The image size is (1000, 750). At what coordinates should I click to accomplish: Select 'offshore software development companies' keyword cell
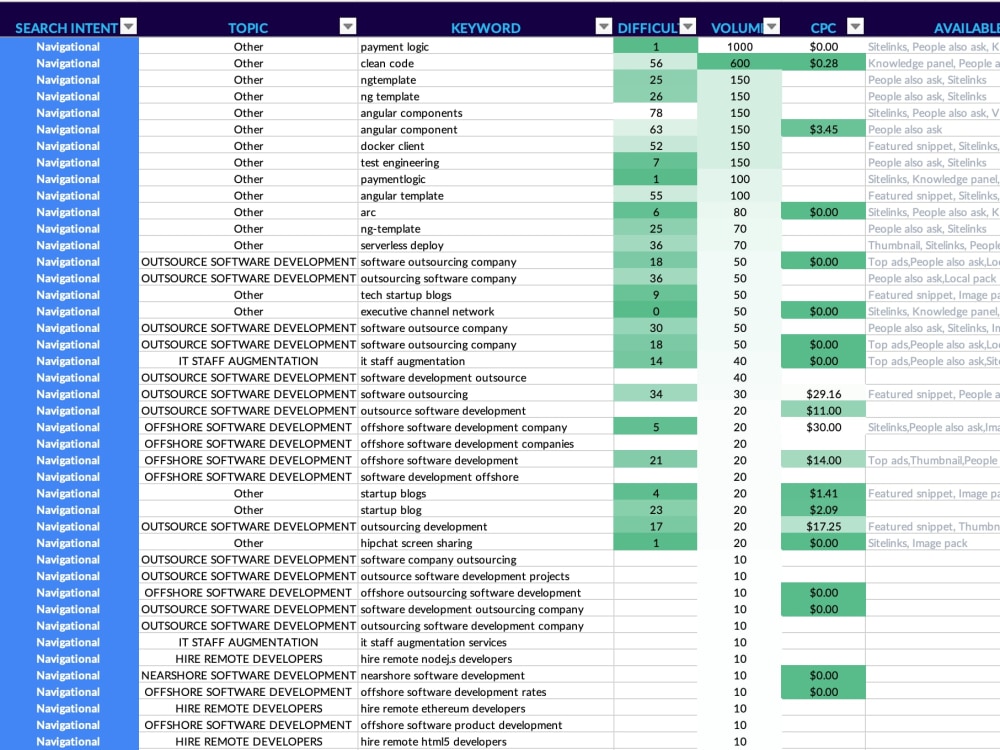pos(485,444)
